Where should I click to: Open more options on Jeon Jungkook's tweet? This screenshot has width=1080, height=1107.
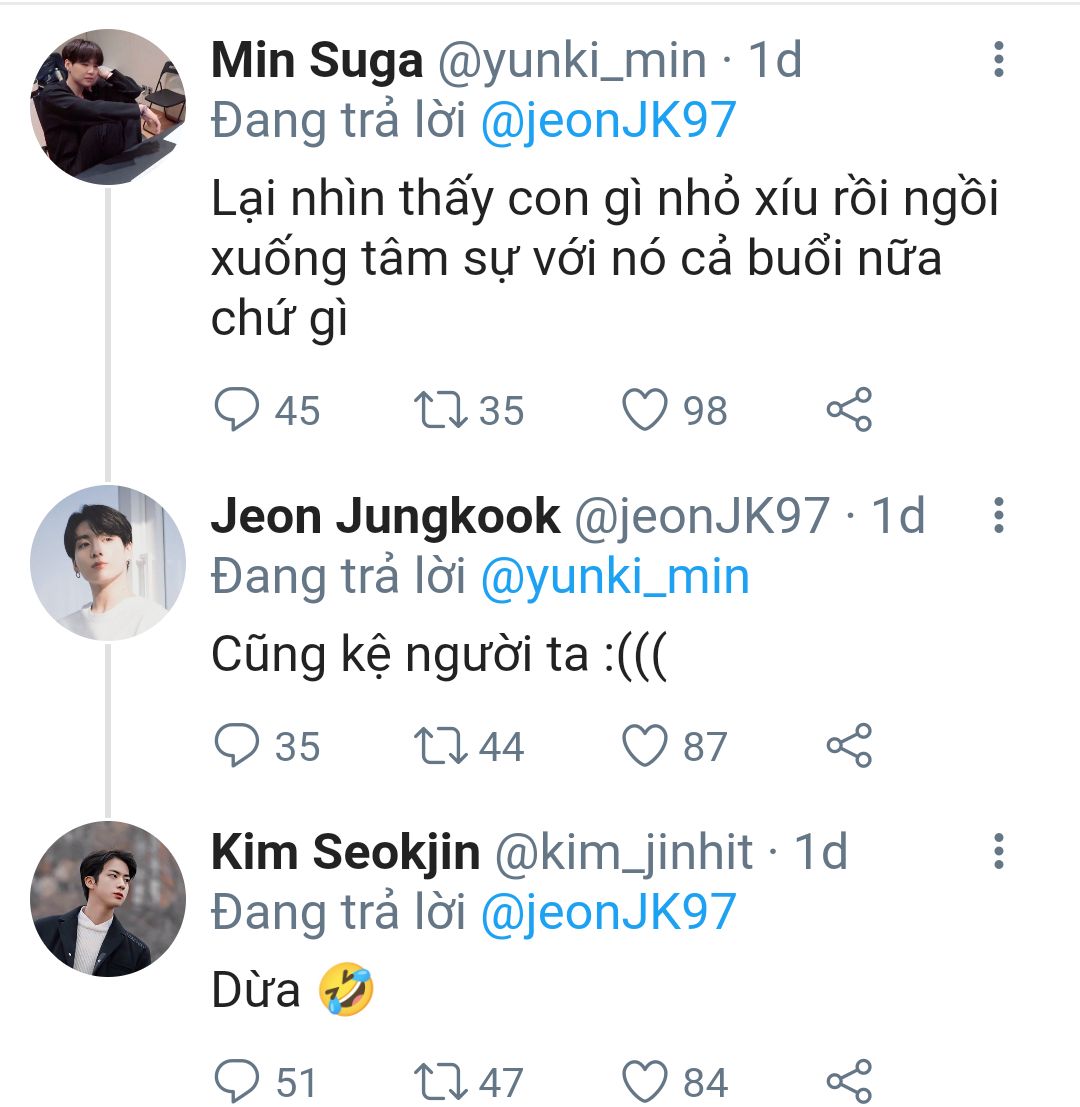(x=998, y=517)
